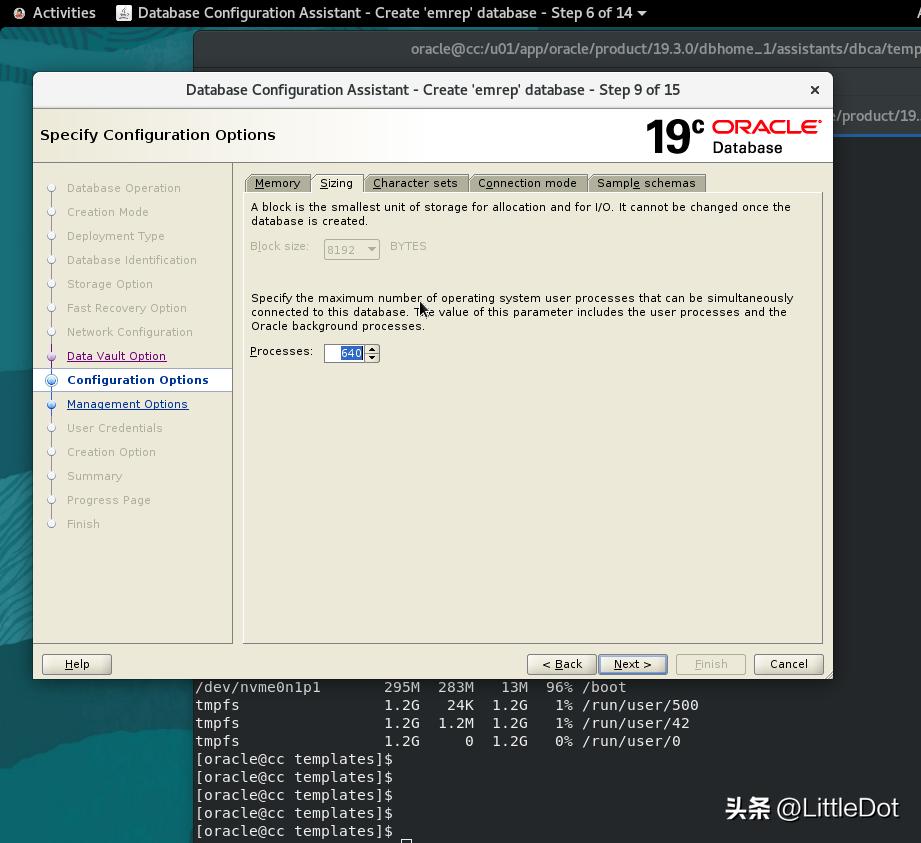Click the Java app icon in top bar
Screen dimensions: 921x843
pyautogui.click(x=124, y=13)
